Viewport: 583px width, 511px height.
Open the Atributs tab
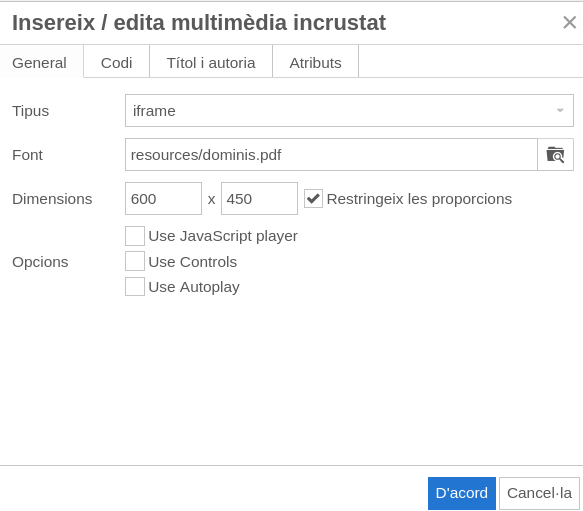click(315, 62)
